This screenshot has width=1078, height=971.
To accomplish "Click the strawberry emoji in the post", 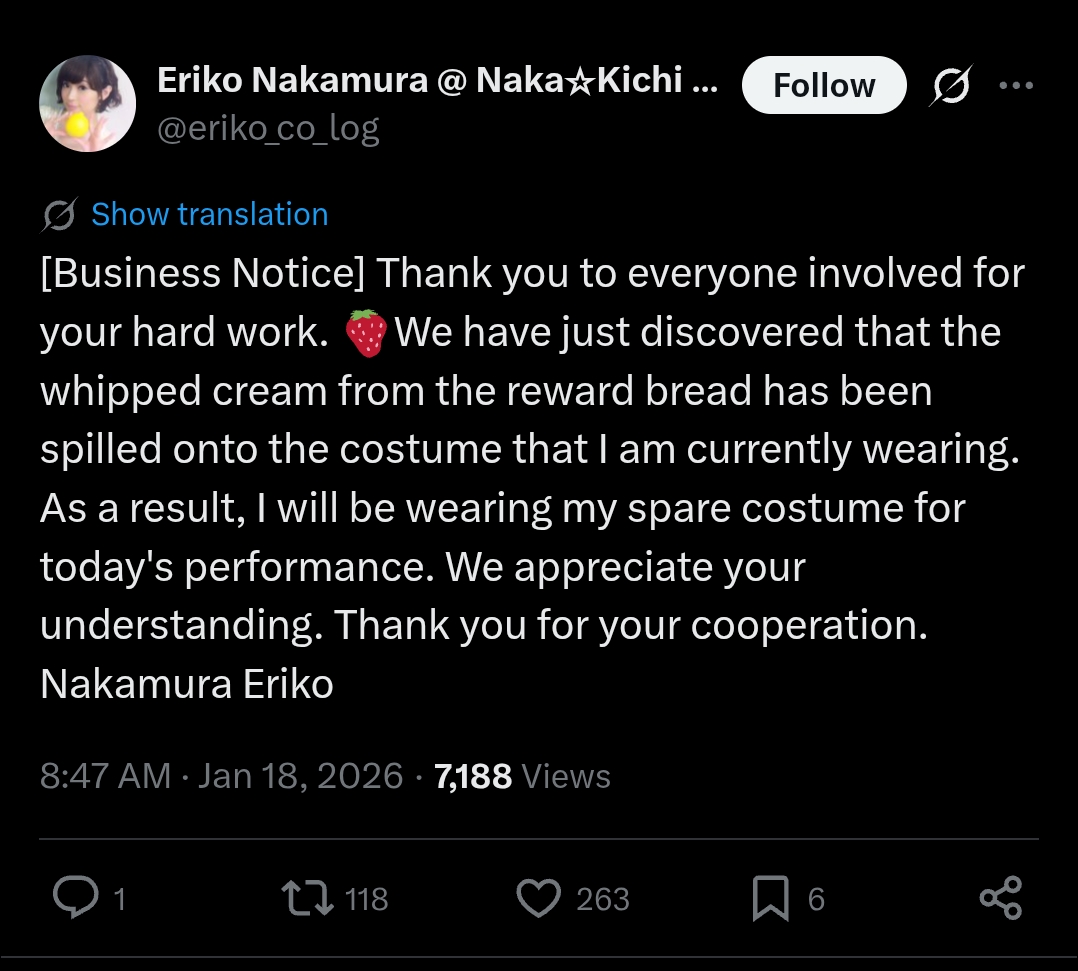I will pos(366,333).
